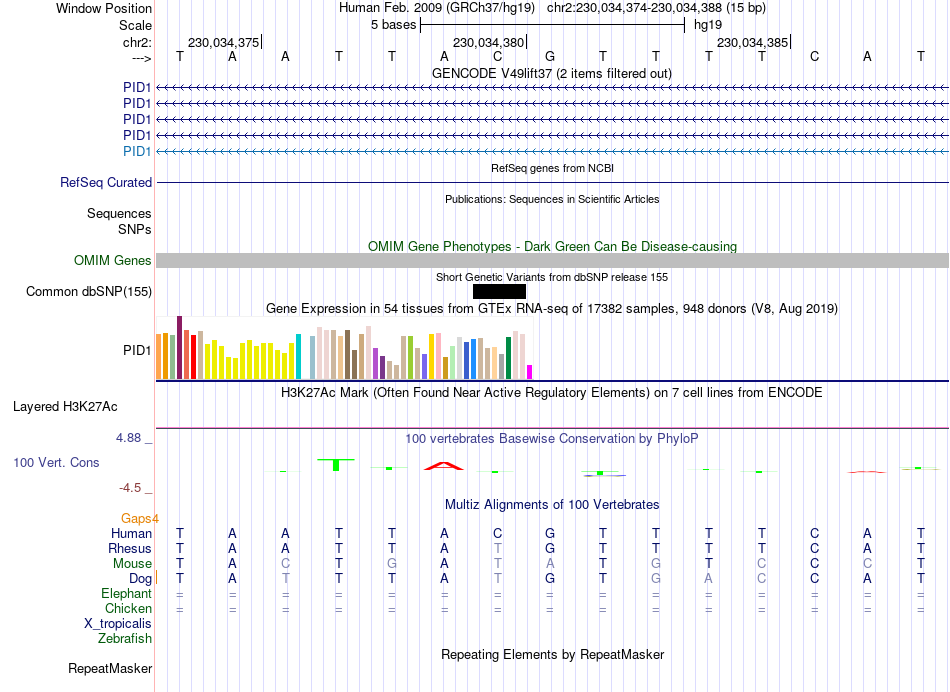
Task: Click the Zebrafish alignment row label
Action: point(125,639)
